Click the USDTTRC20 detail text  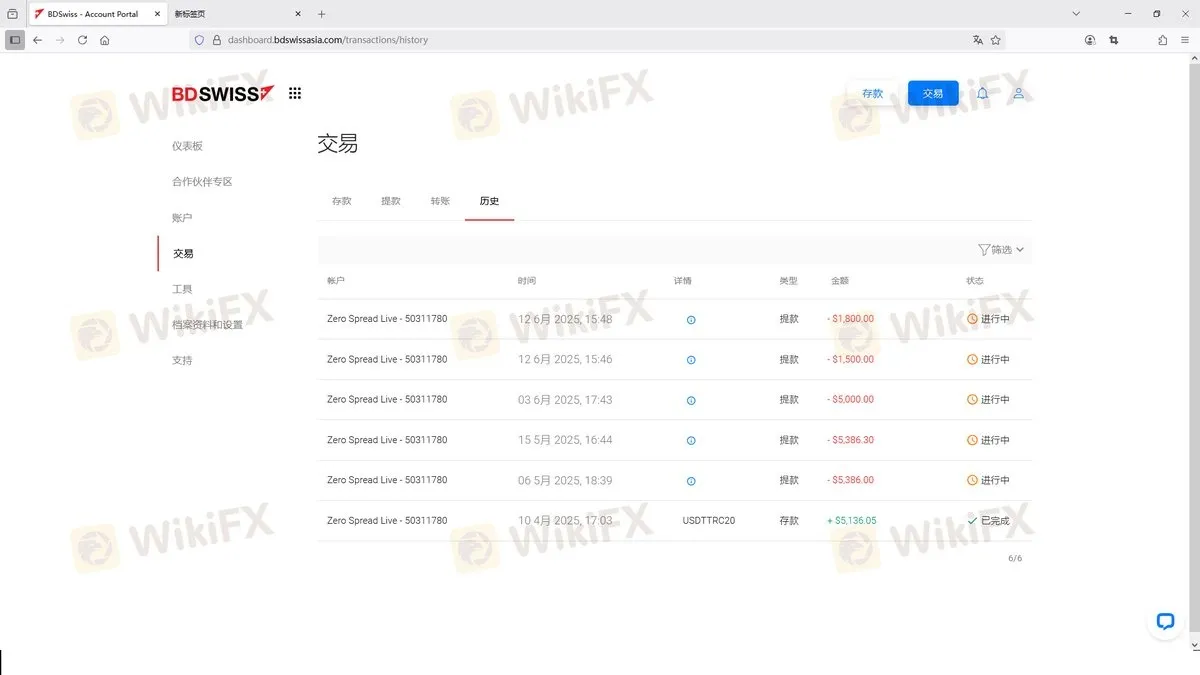click(x=709, y=521)
